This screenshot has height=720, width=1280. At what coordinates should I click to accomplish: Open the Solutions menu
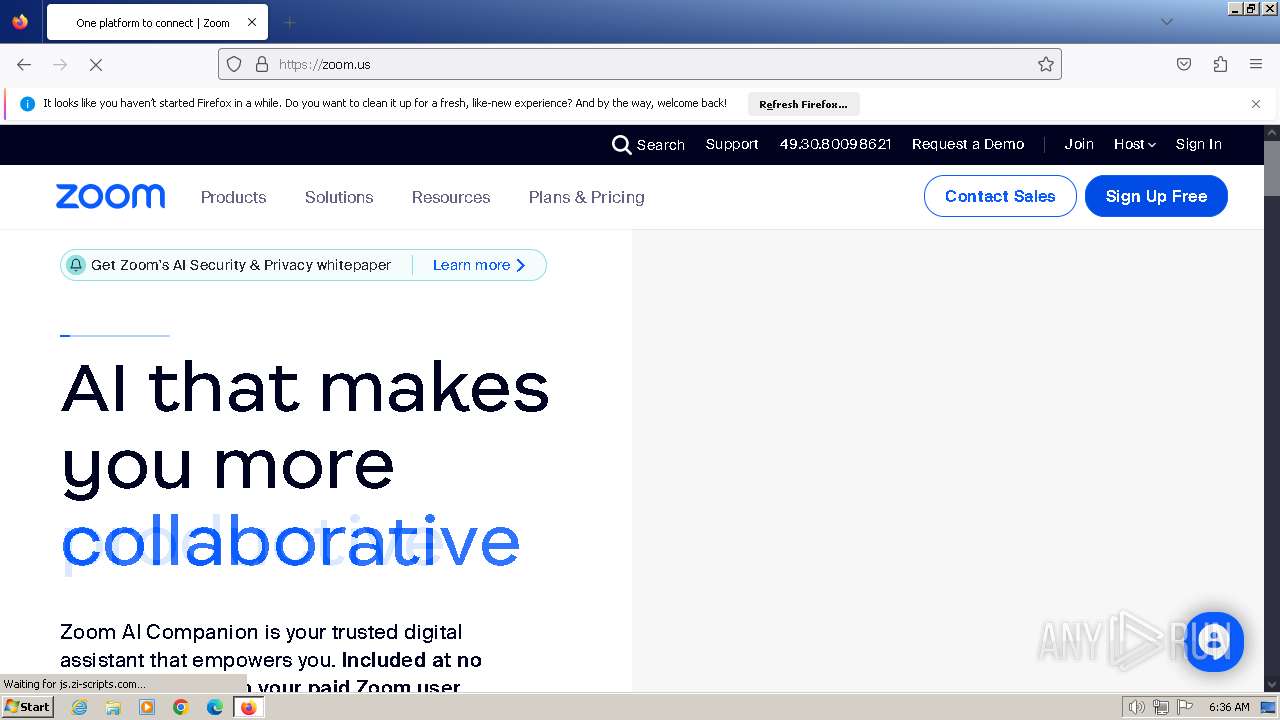(339, 197)
